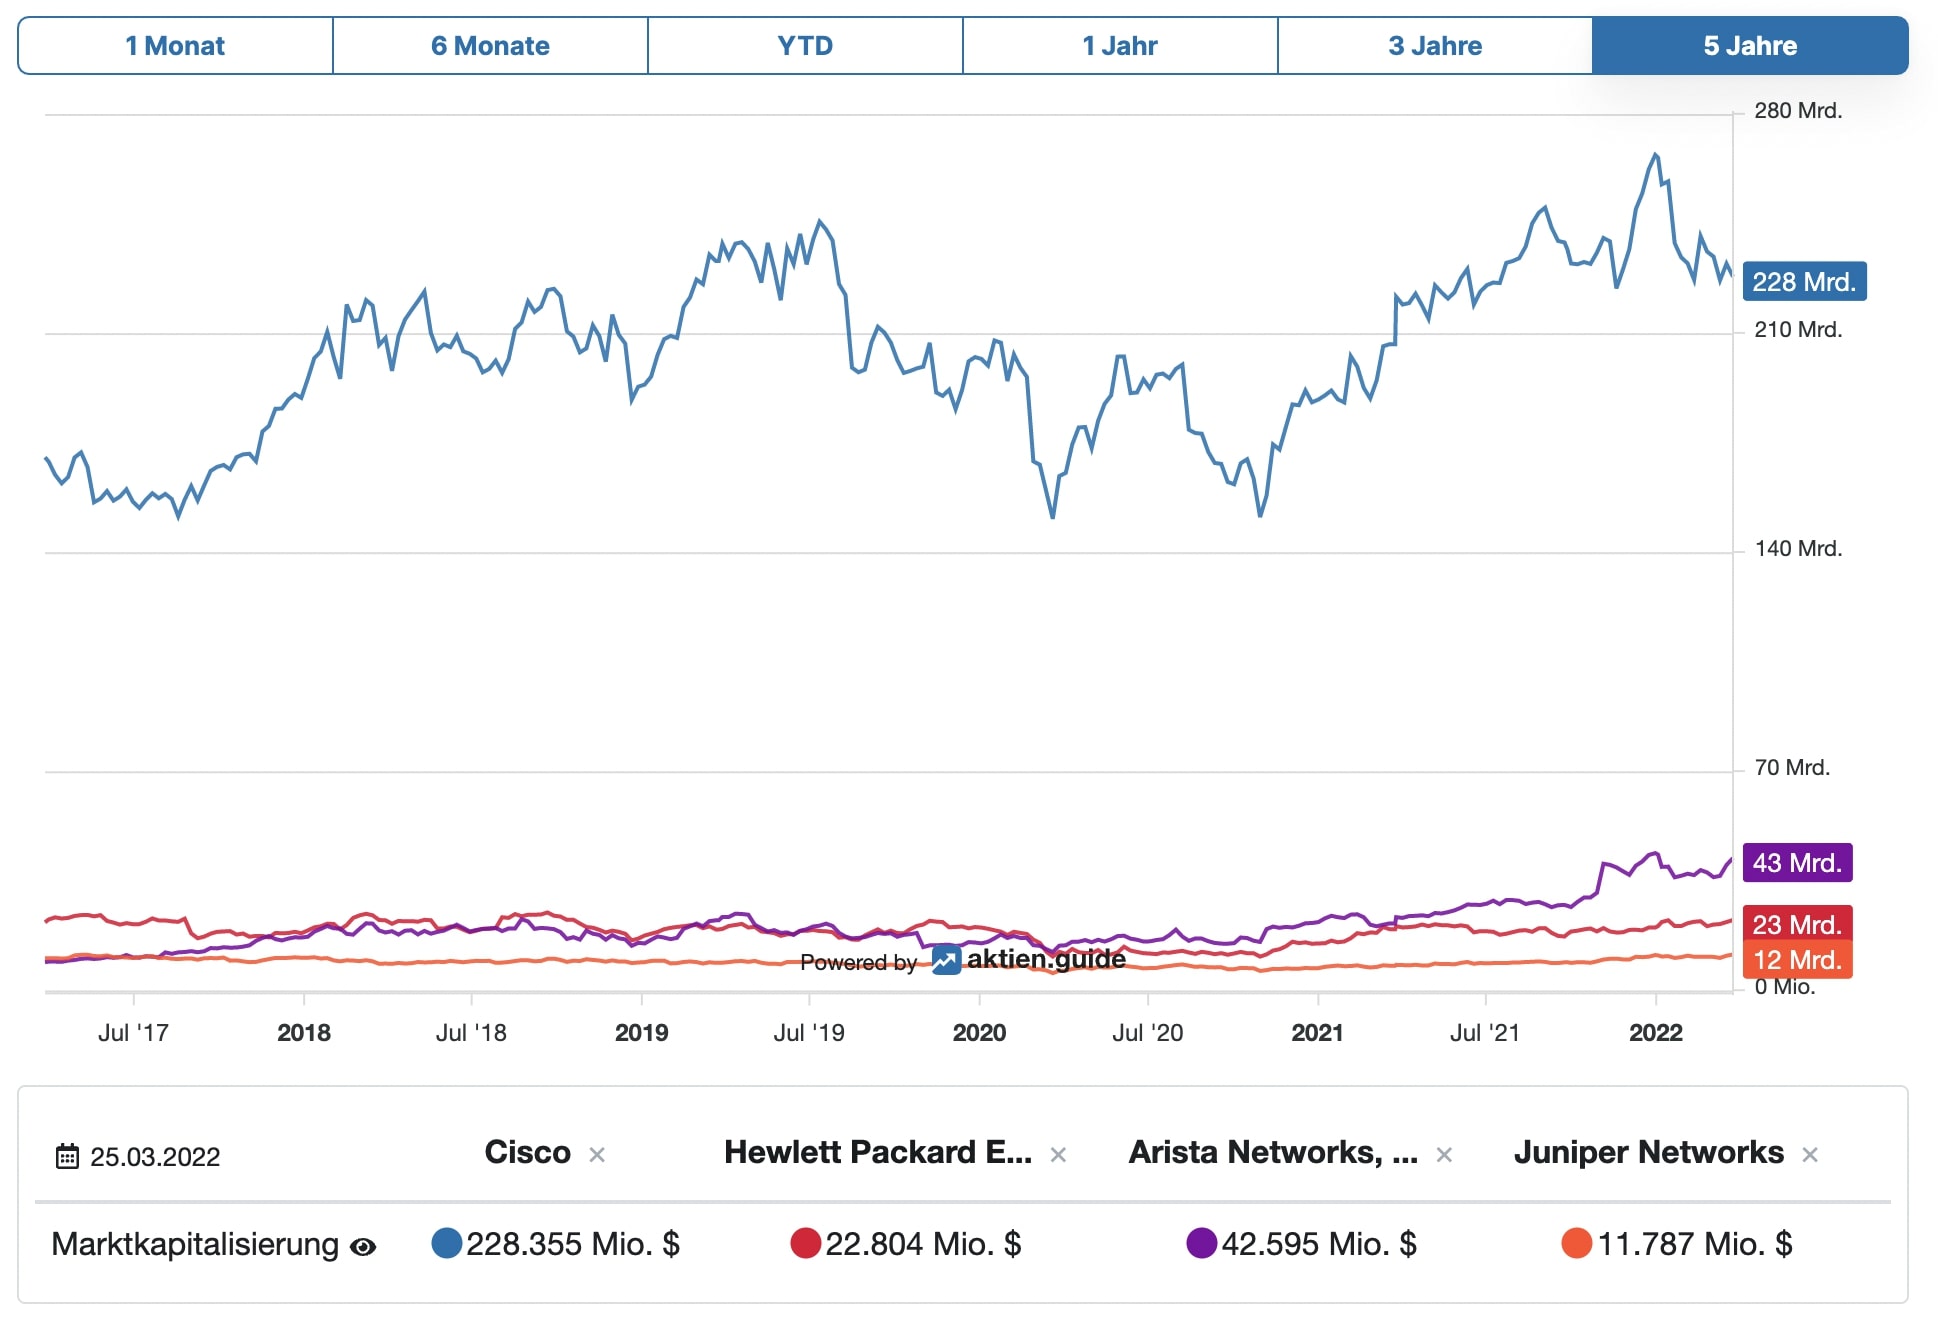Click the 11.787 Mio. $ value
This screenshot has height=1318, width=1938.
1695,1244
